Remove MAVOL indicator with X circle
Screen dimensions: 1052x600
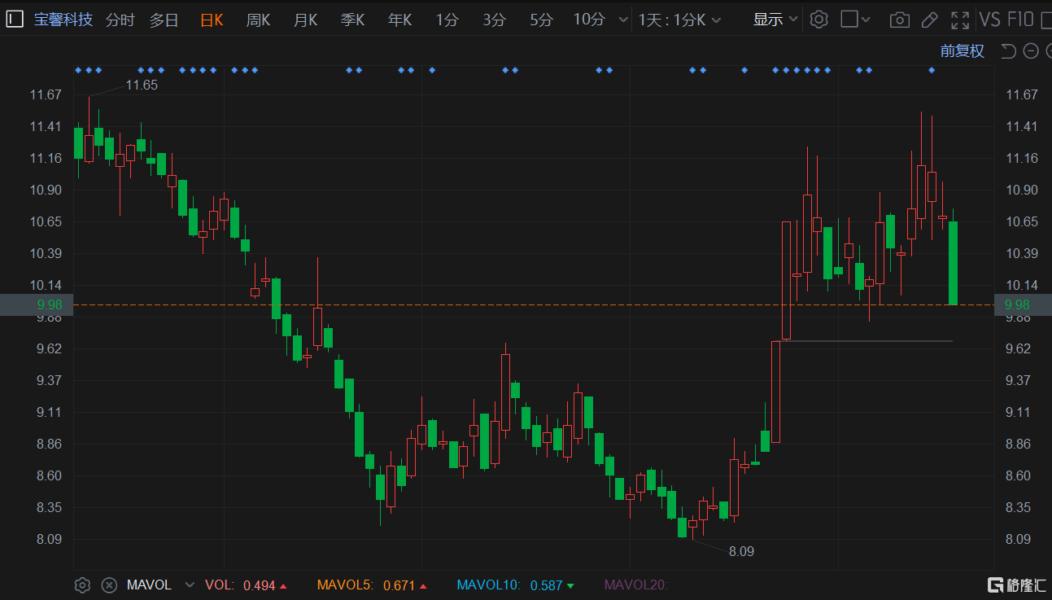pos(109,585)
